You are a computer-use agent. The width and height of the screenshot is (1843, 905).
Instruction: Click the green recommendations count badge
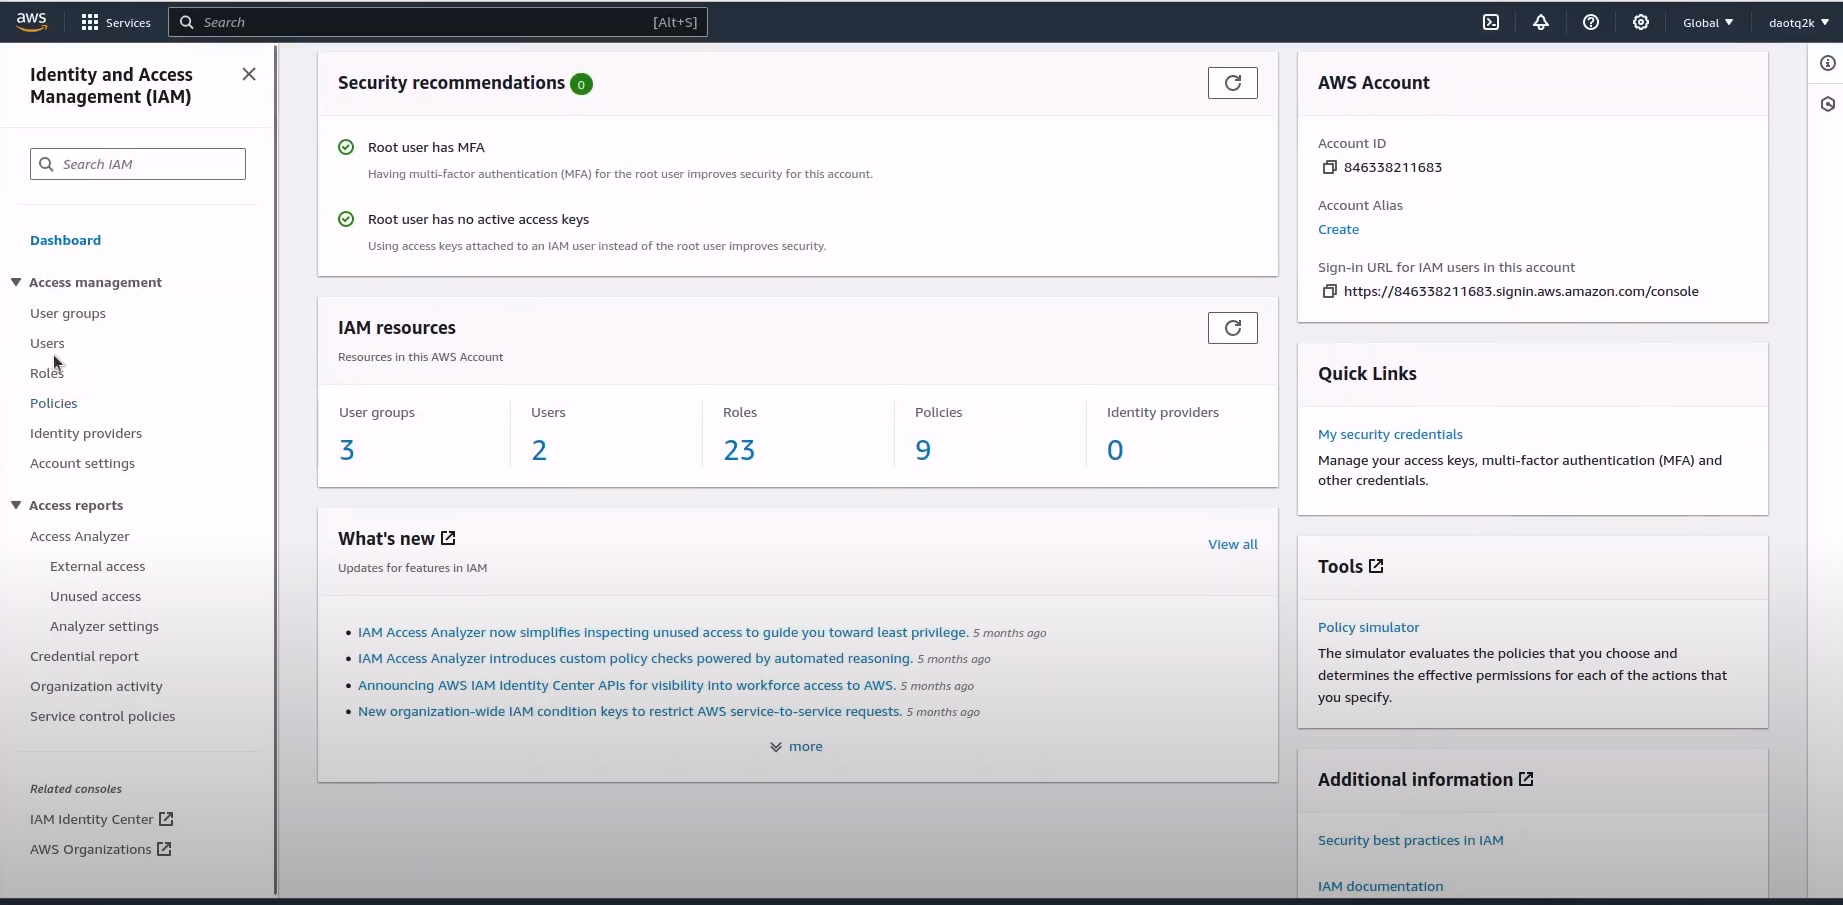[581, 84]
